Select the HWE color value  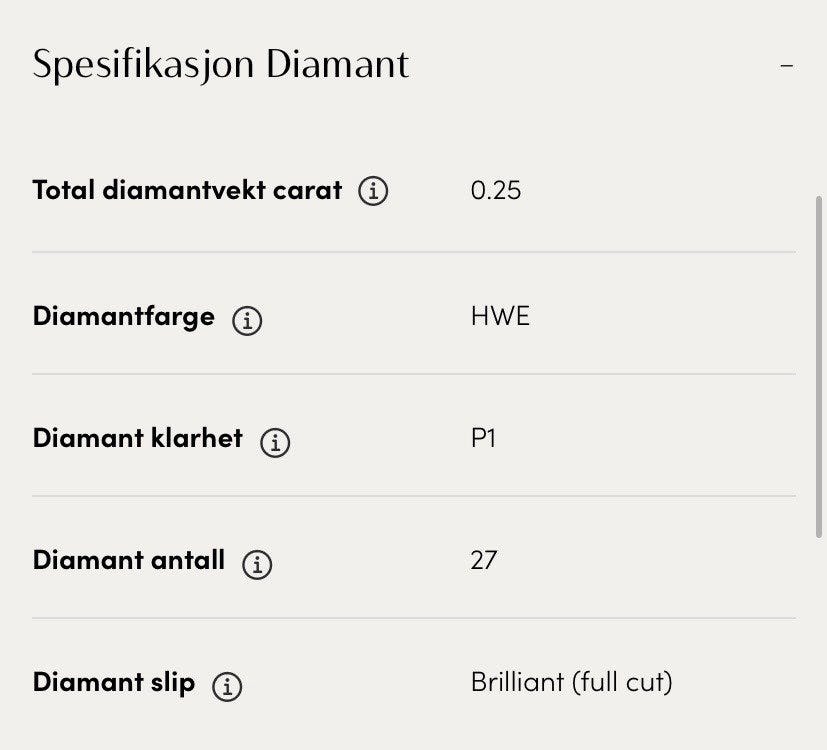[500, 318]
